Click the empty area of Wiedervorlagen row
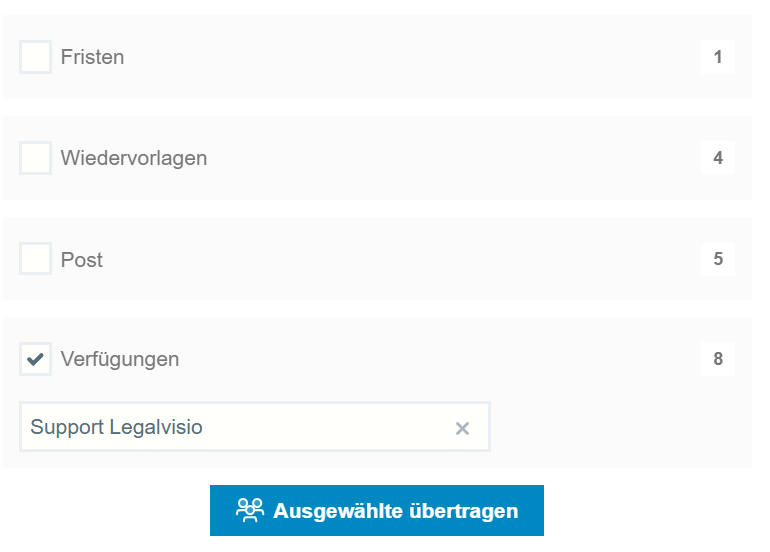770x552 pixels. click(x=454, y=158)
